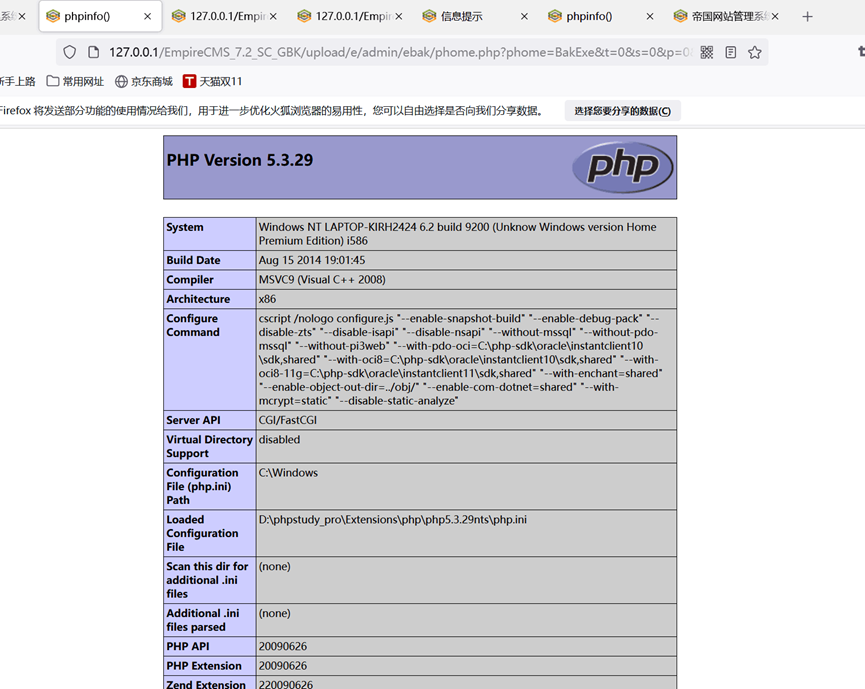
Task: Select the System row label
Action: (185, 227)
